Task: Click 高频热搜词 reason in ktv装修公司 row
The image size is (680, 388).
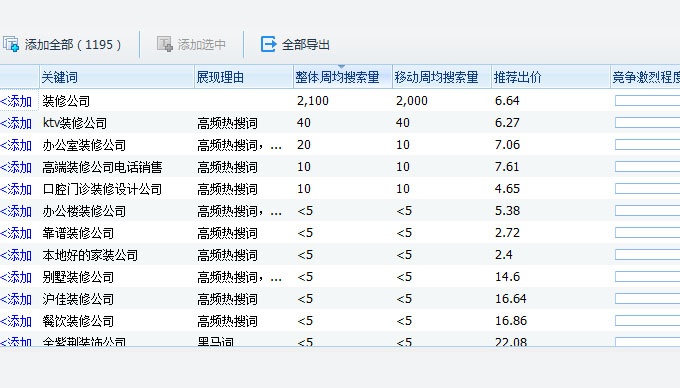Action: 228,123
